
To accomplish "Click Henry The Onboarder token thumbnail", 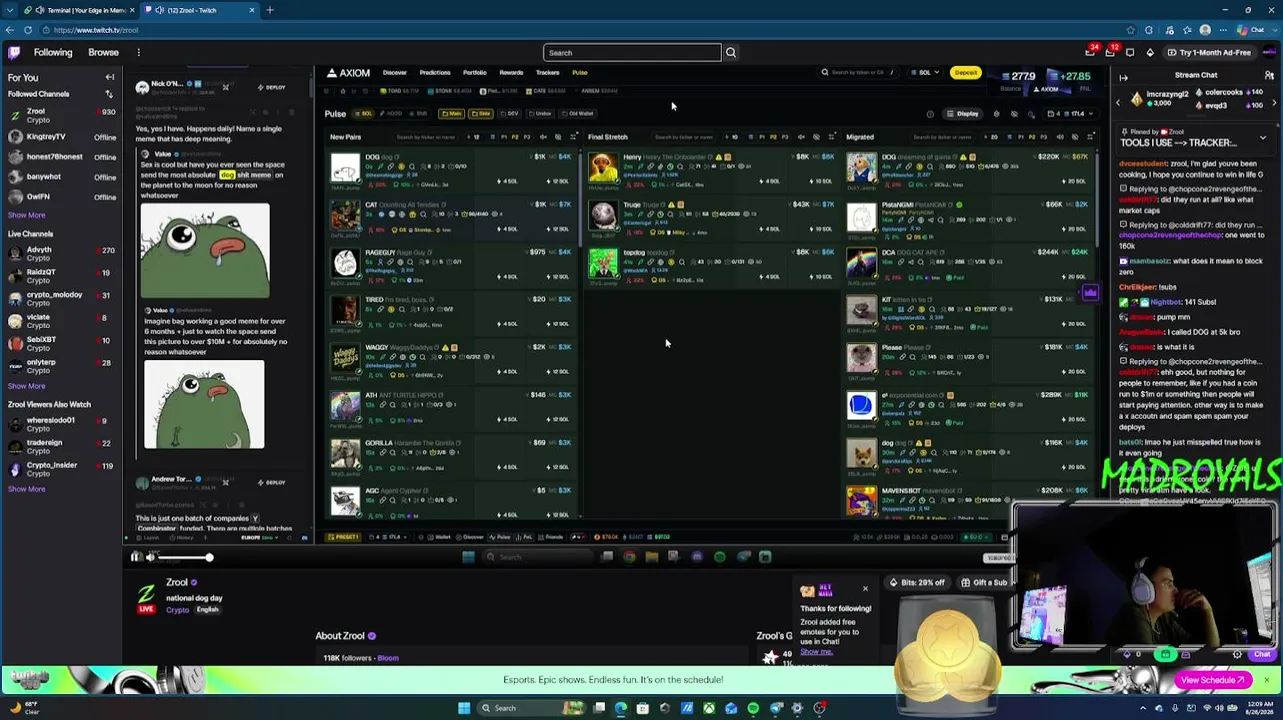I will (603, 170).
